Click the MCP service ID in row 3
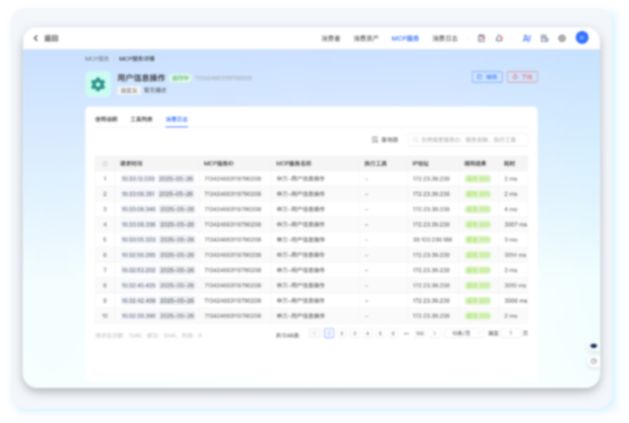This screenshot has height=423, width=629. (x=233, y=209)
